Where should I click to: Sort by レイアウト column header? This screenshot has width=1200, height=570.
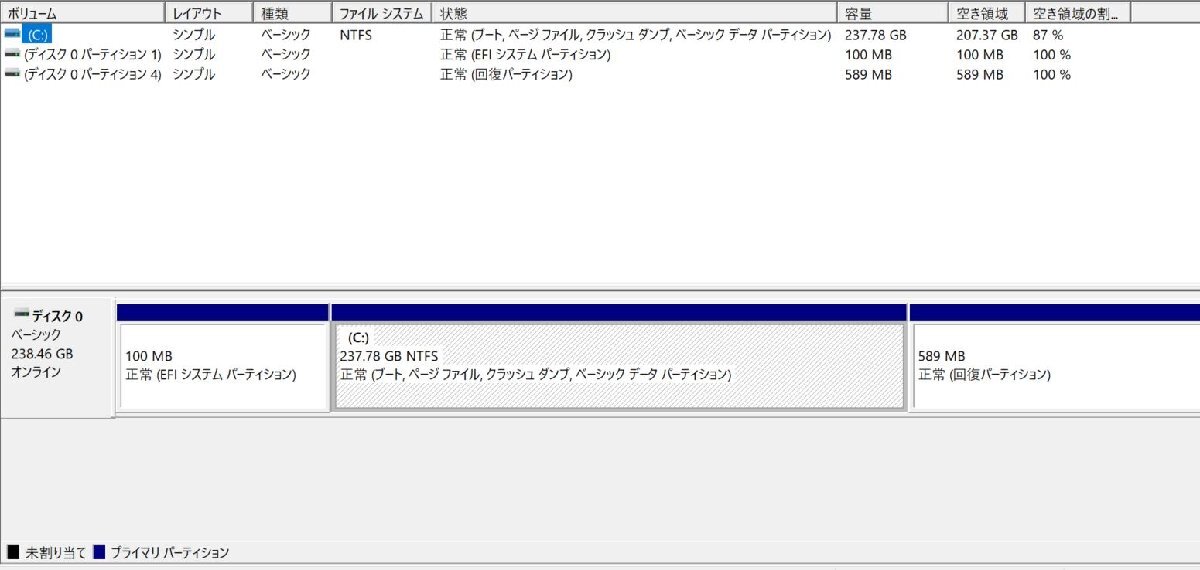208,13
